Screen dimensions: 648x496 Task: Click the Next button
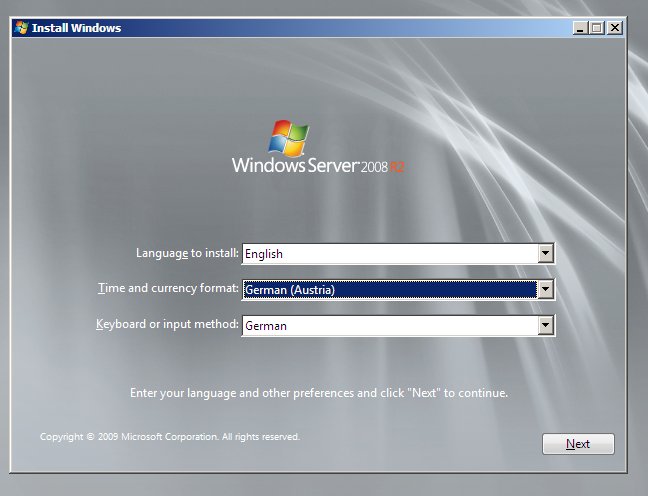(578, 444)
